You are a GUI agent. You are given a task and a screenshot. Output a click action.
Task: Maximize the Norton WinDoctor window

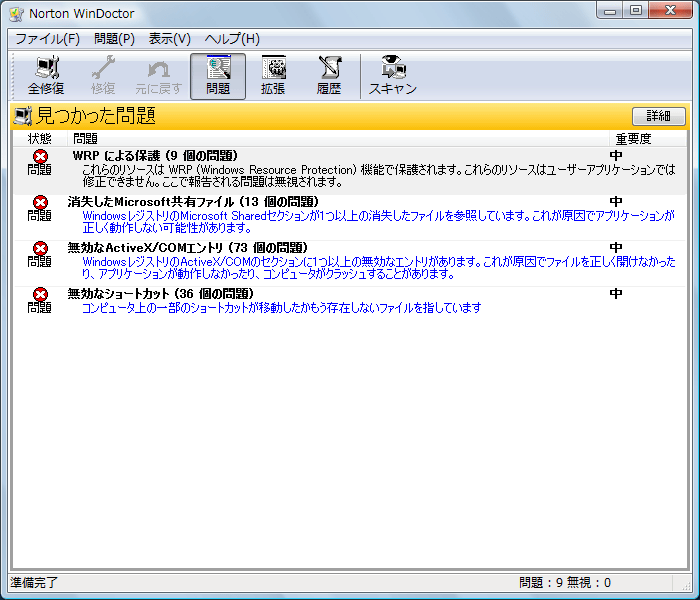636,10
